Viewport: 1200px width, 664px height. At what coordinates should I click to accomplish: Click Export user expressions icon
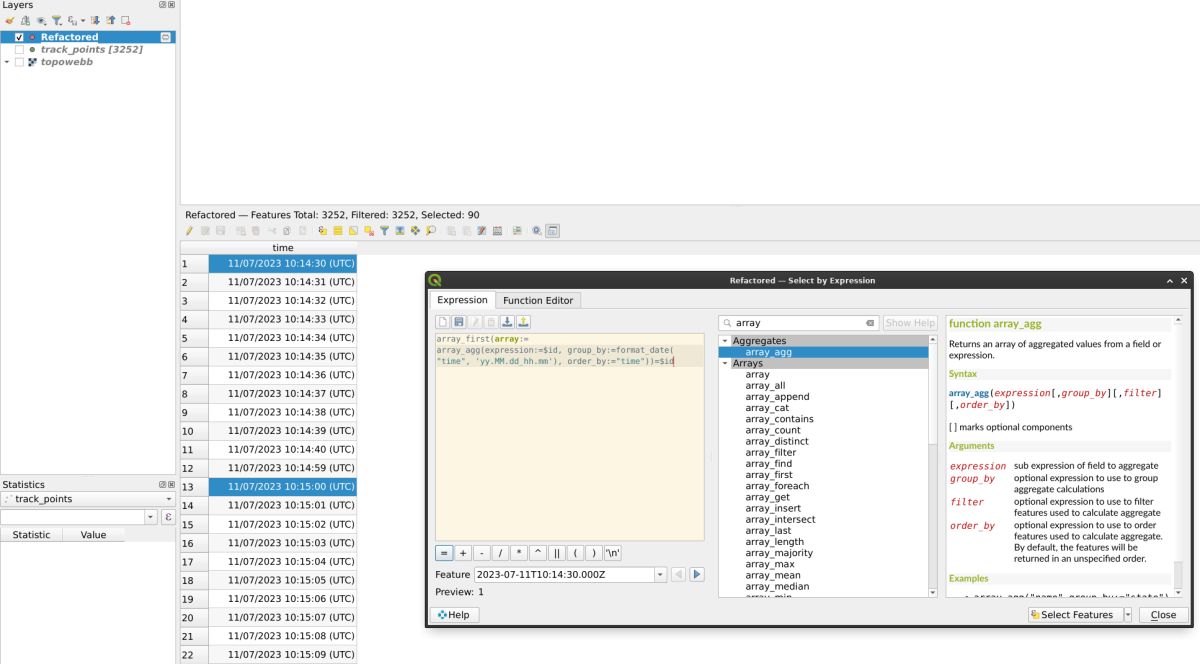[523, 322]
